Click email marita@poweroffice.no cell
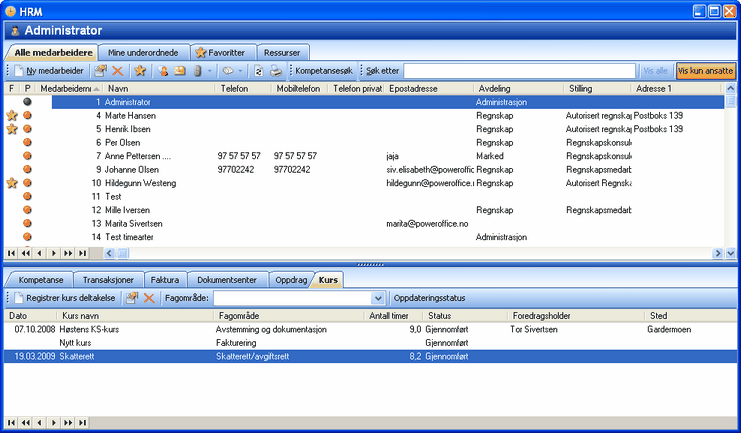Viewport: 741px width, 433px height. [427, 224]
